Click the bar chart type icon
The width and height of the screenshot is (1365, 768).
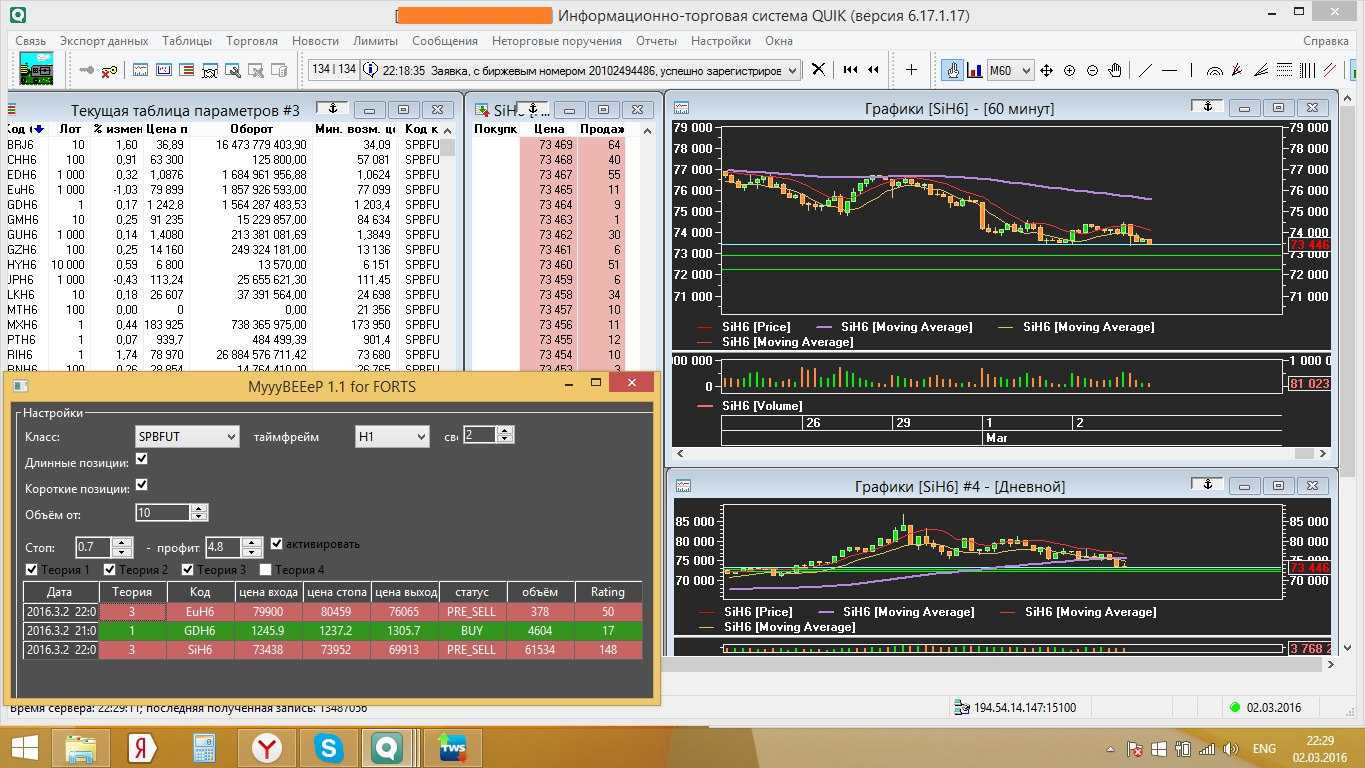[x=973, y=70]
